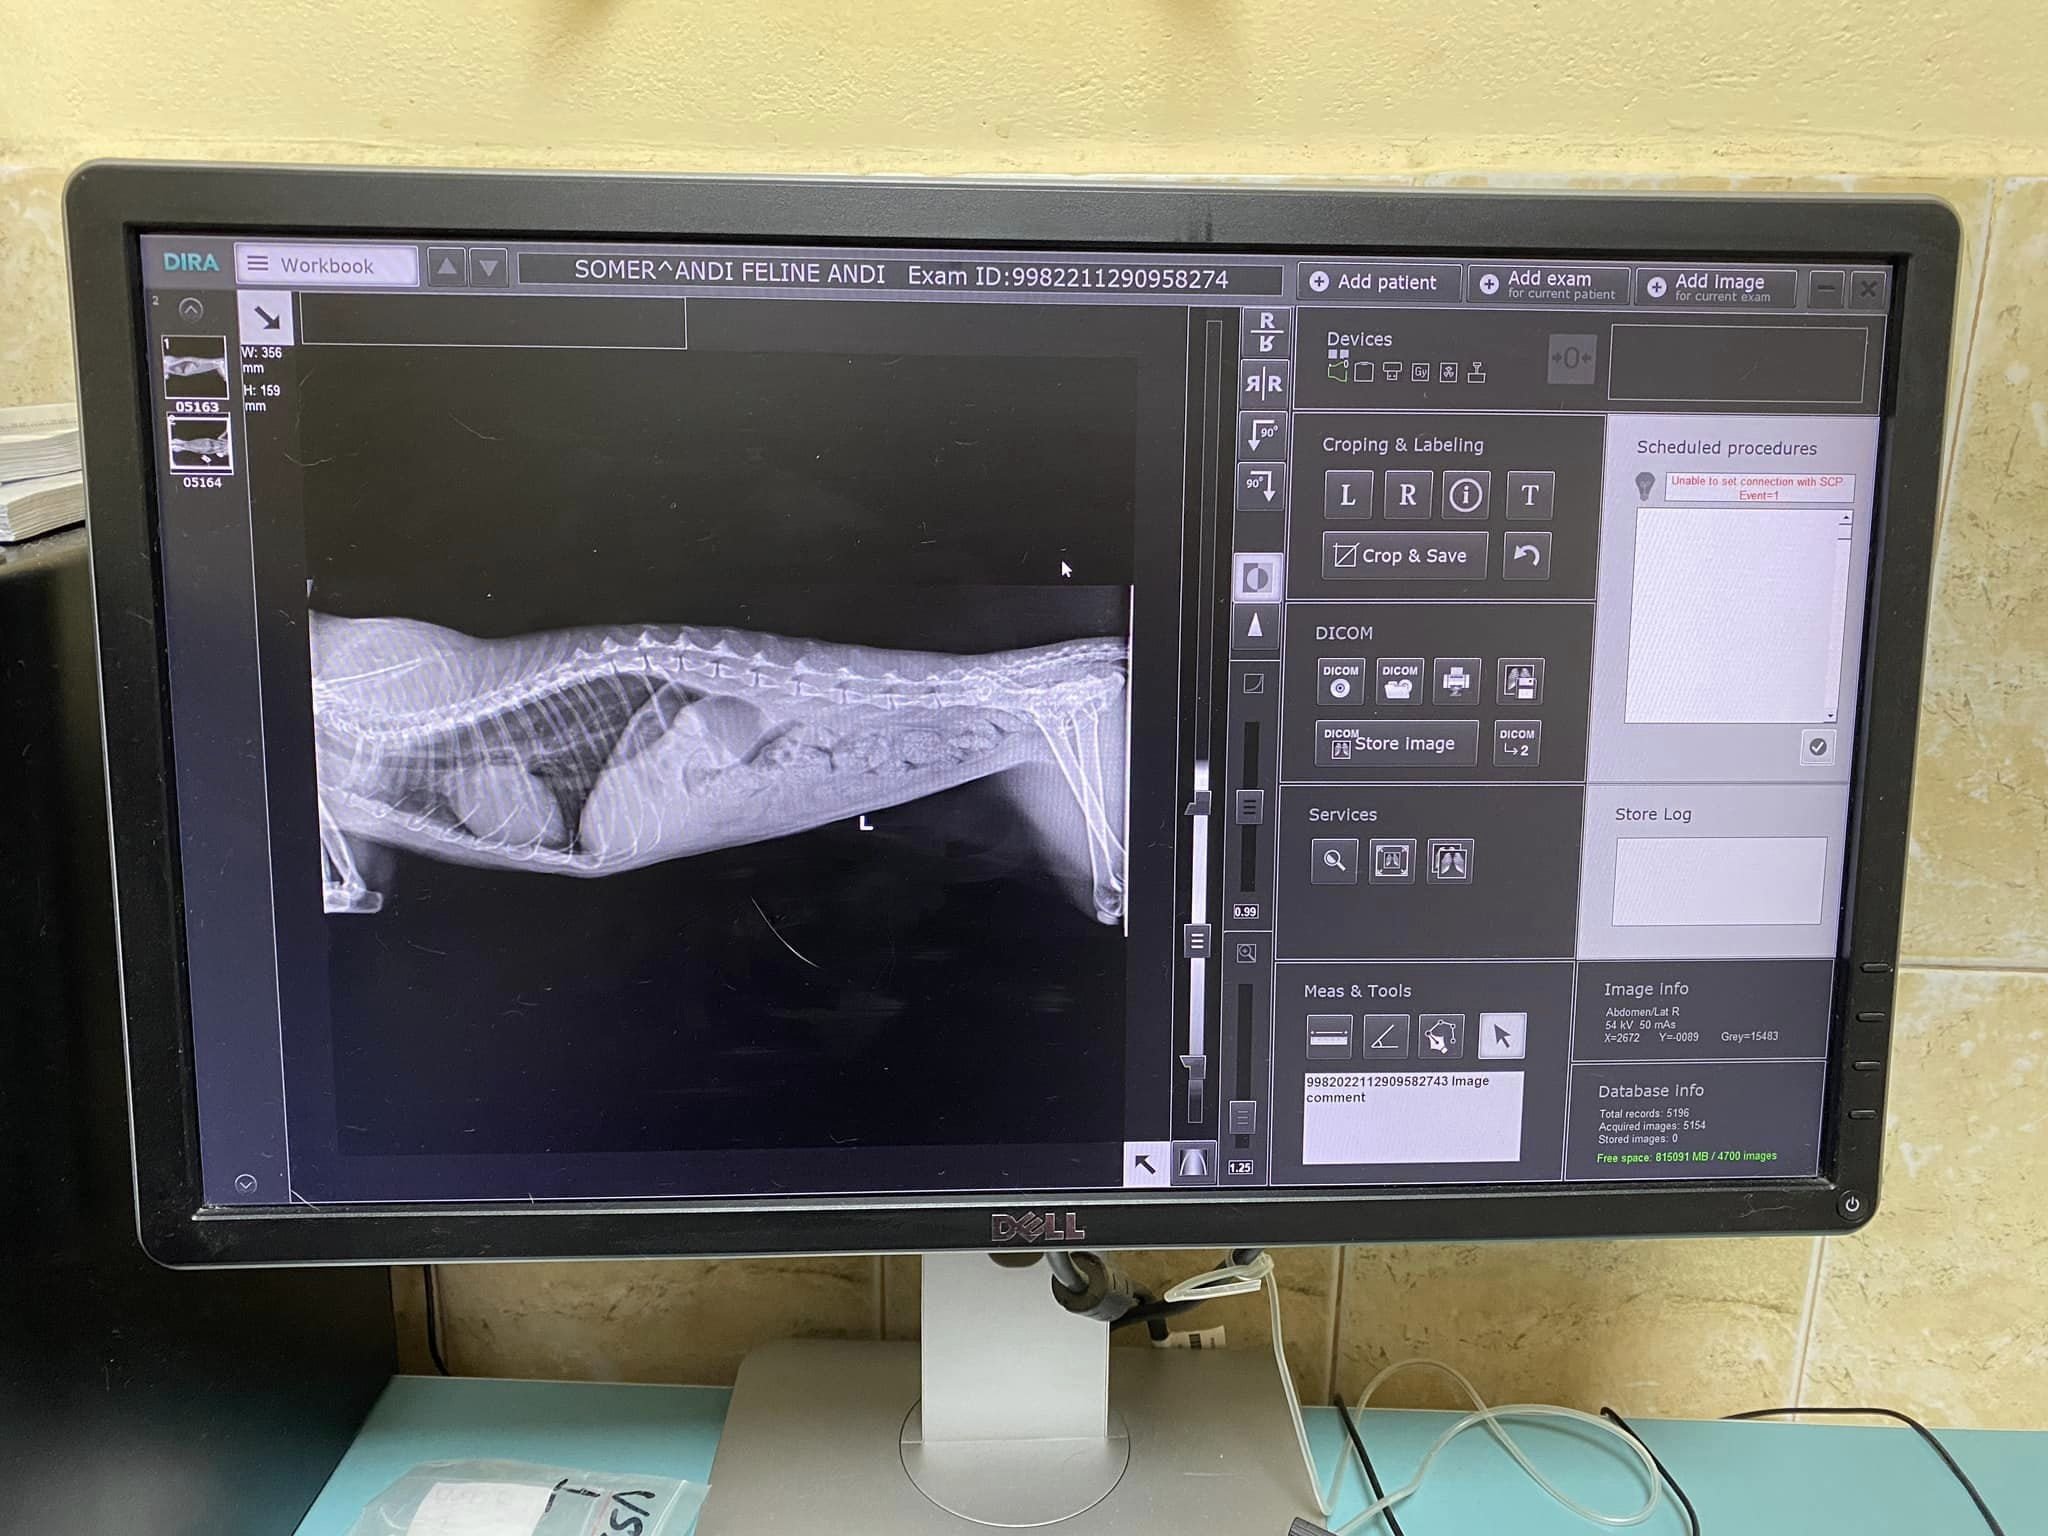Click Add exam for current patient
Image resolution: width=2048 pixels, height=1536 pixels.
click(x=1549, y=284)
